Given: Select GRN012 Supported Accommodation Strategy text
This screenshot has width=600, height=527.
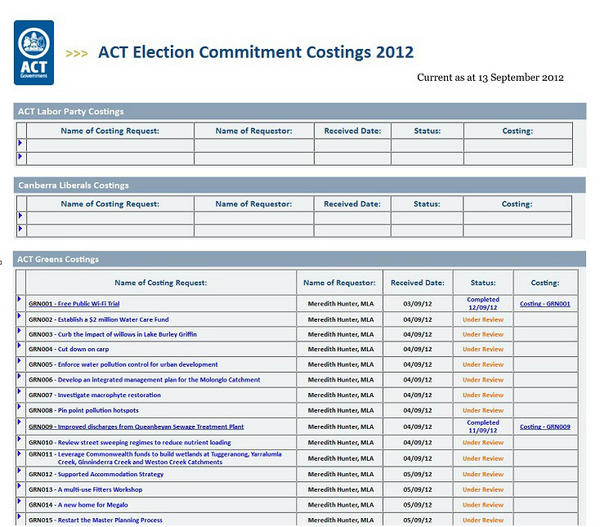Looking at the screenshot, I should [x=96, y=475].
